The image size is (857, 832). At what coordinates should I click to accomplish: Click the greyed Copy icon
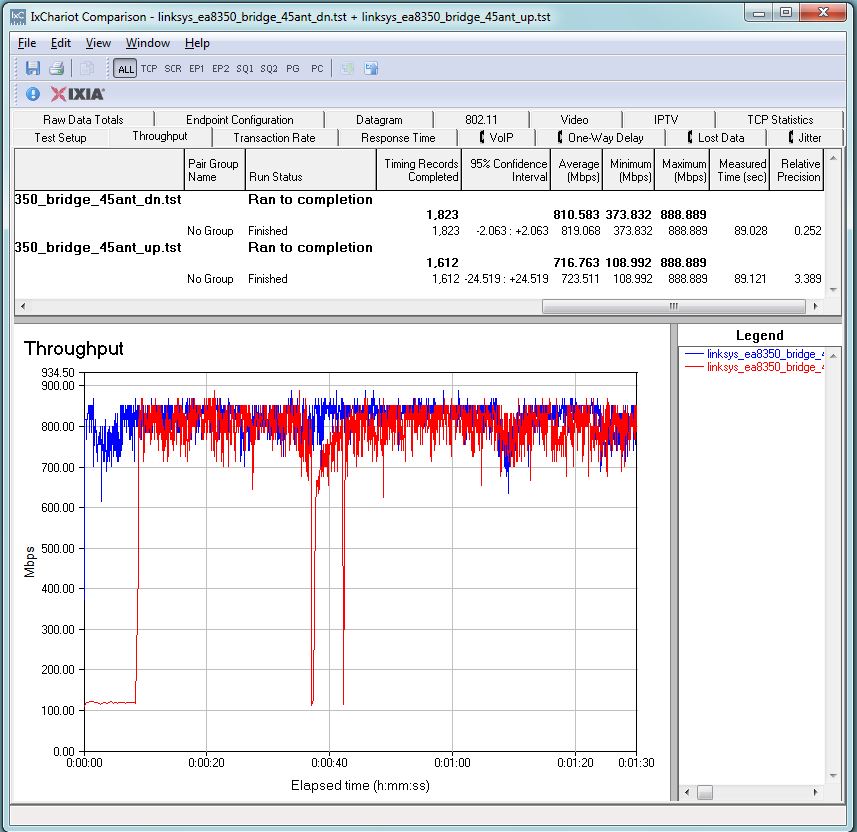click(86, 68)
